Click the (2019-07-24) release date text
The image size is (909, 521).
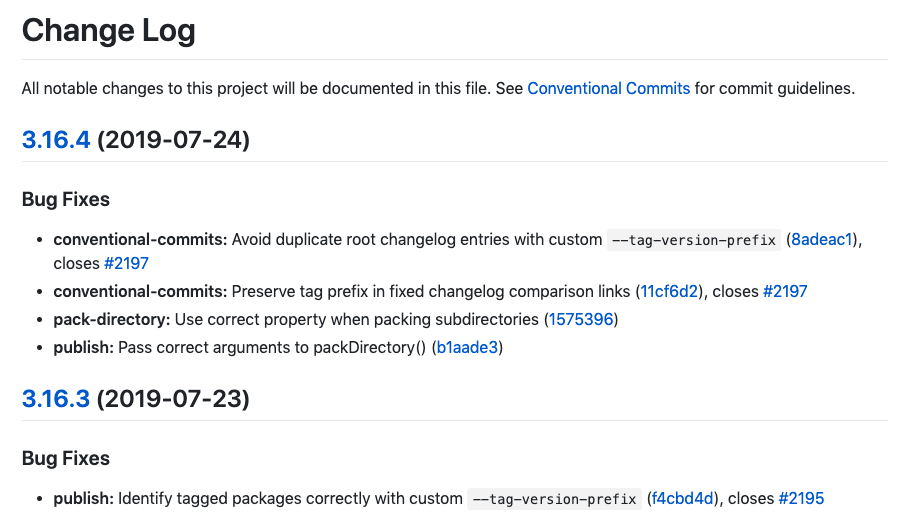point(173,140)
